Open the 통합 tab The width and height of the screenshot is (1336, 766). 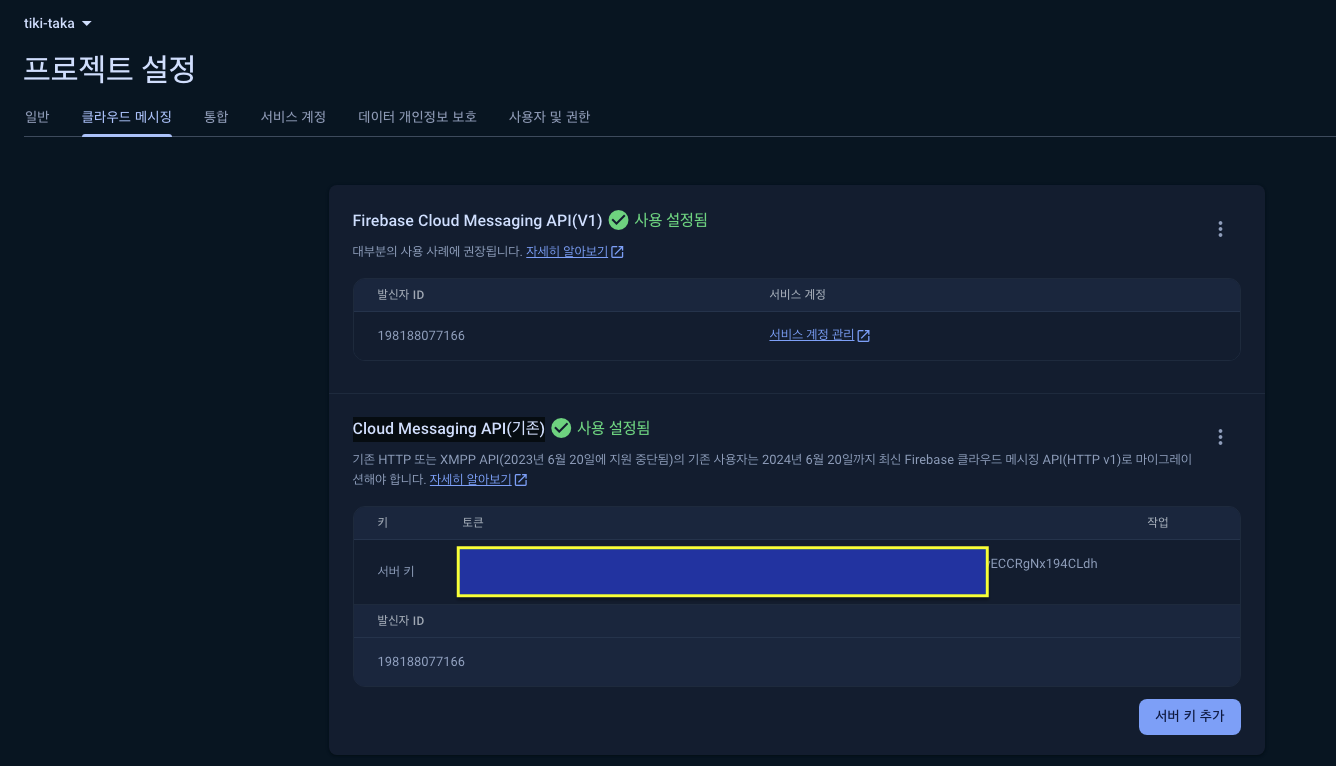point(216,117)
